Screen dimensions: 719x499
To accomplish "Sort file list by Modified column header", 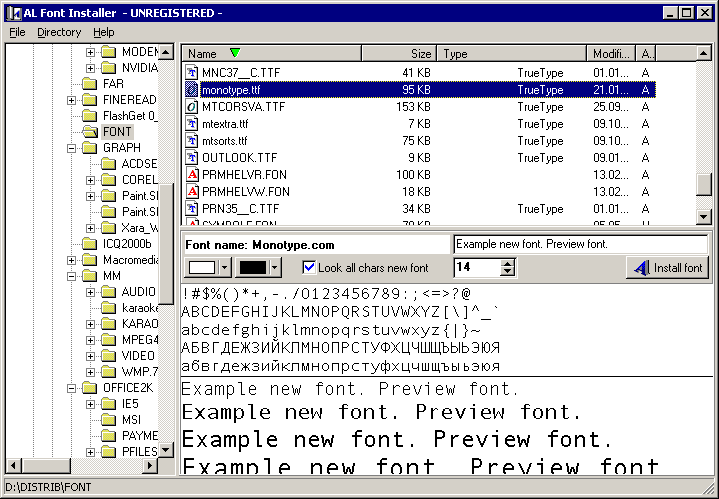I will tap(611, 53).
